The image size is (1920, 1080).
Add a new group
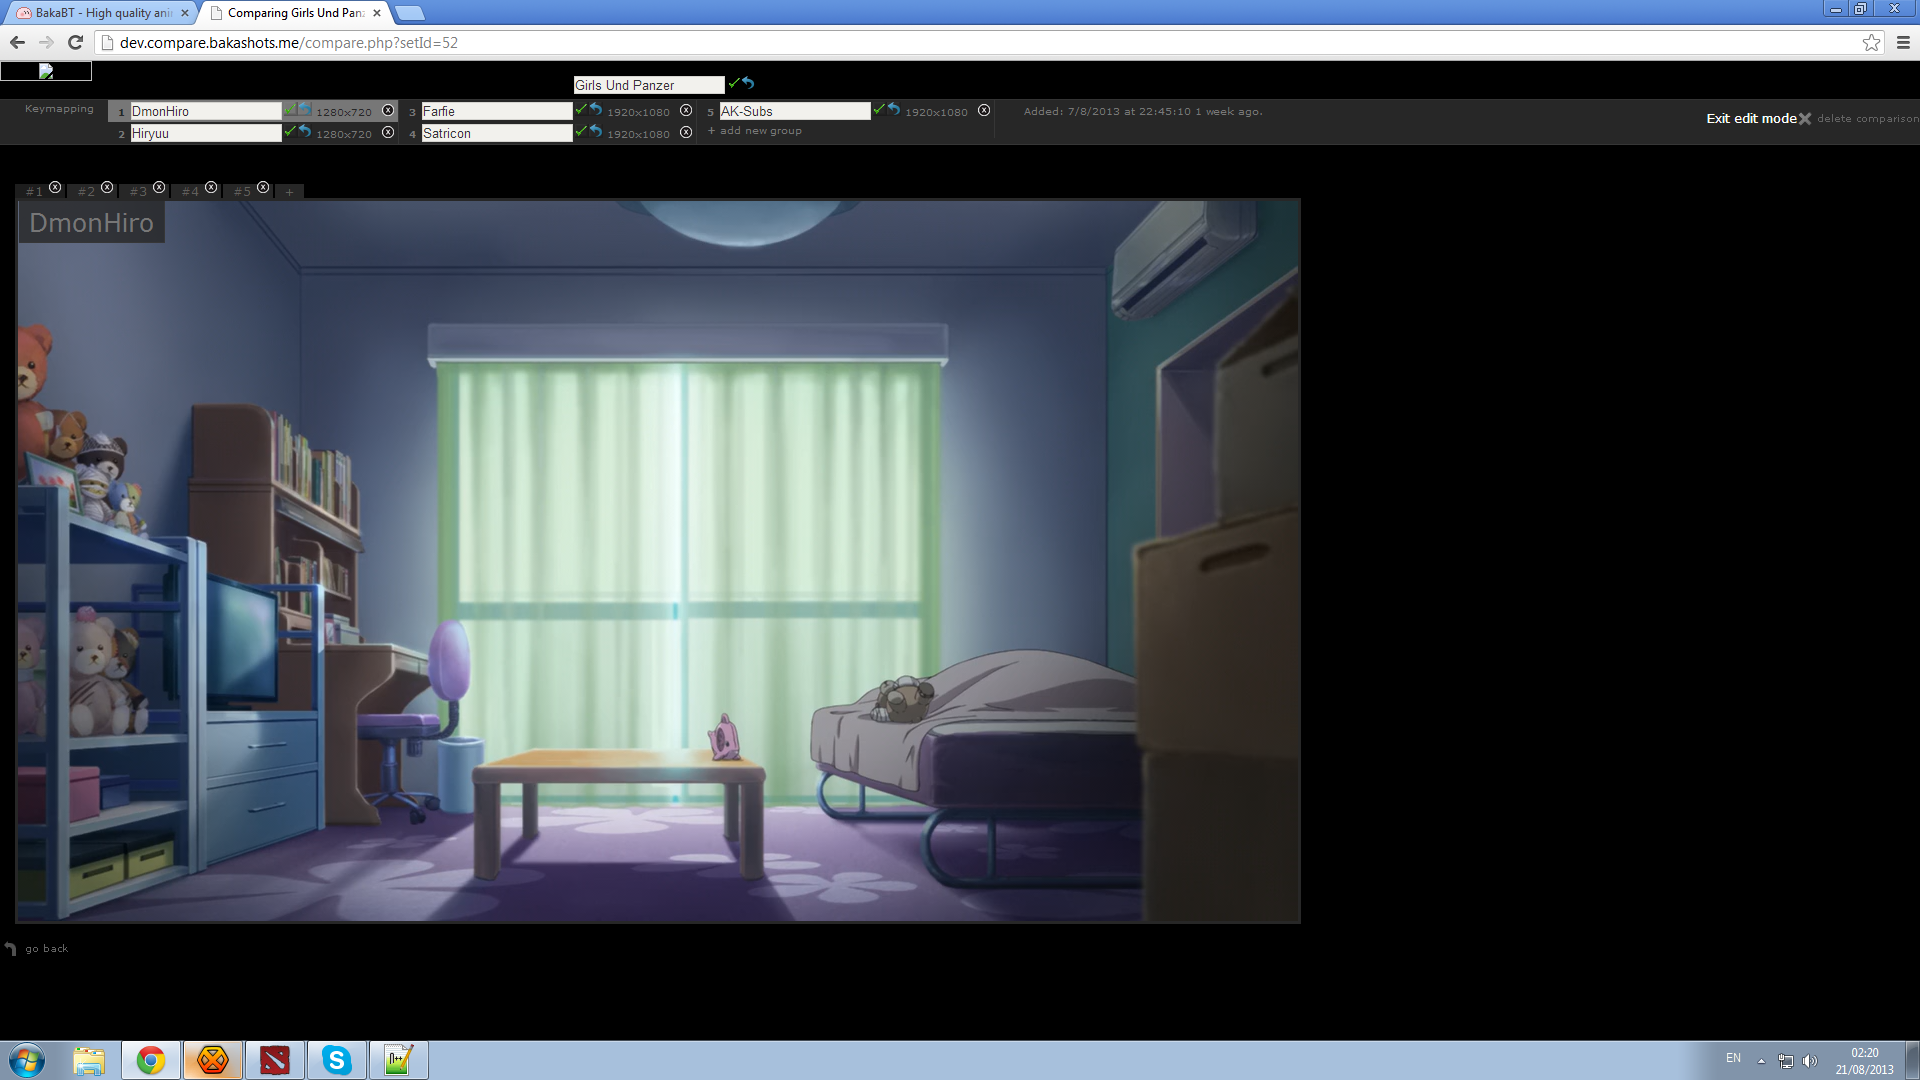[x=755, y=131]
